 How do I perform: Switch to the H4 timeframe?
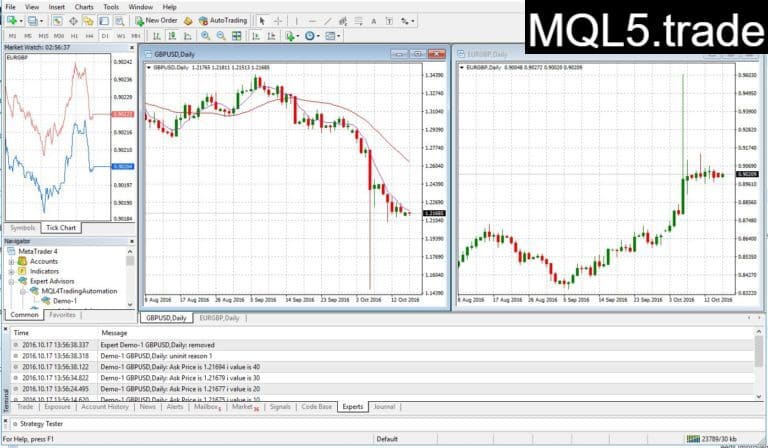(x=89, y=36)
